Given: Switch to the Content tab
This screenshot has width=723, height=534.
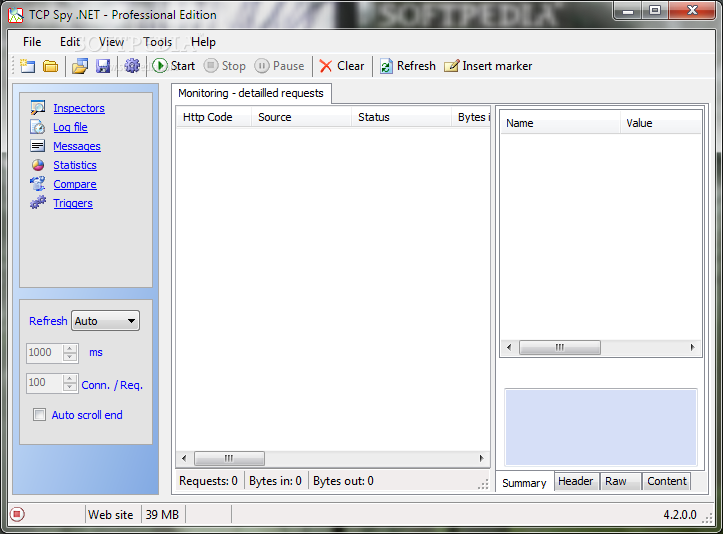Looking at the screenshot, I should 667,481.
